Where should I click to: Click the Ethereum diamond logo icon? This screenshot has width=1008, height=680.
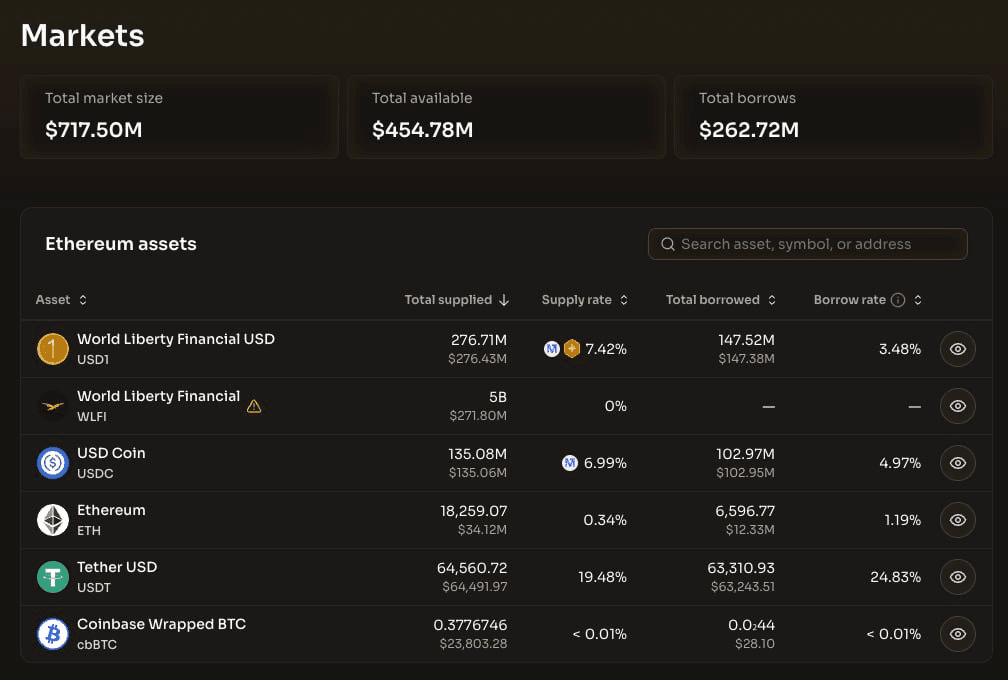pyautogui.click(x=53, y=520)
